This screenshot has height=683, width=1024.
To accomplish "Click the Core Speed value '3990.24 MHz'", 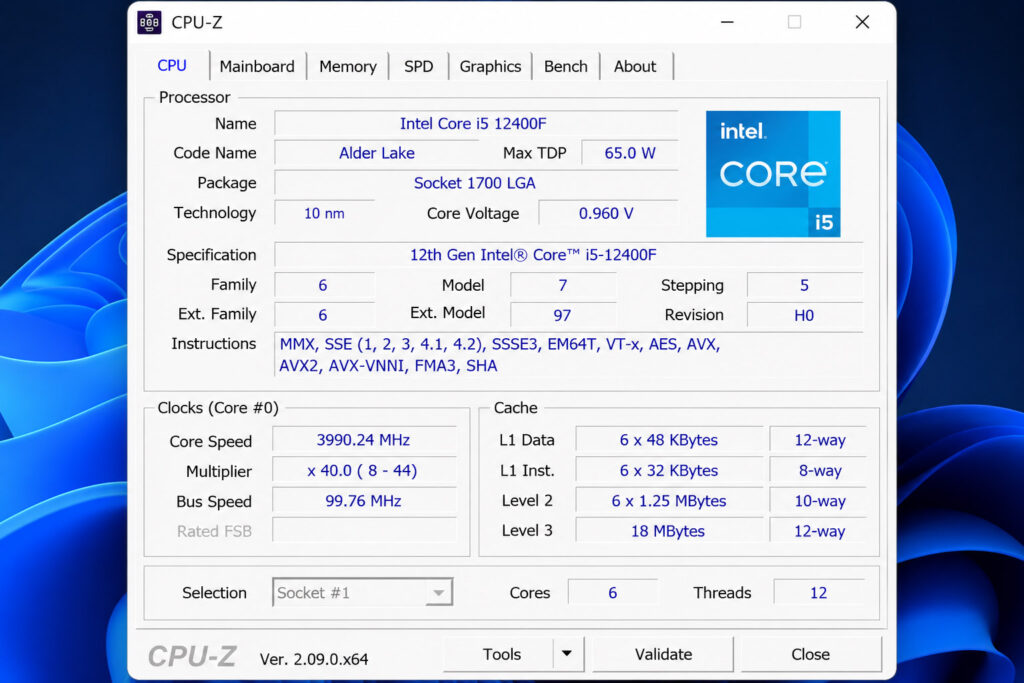I will point(364,439).
